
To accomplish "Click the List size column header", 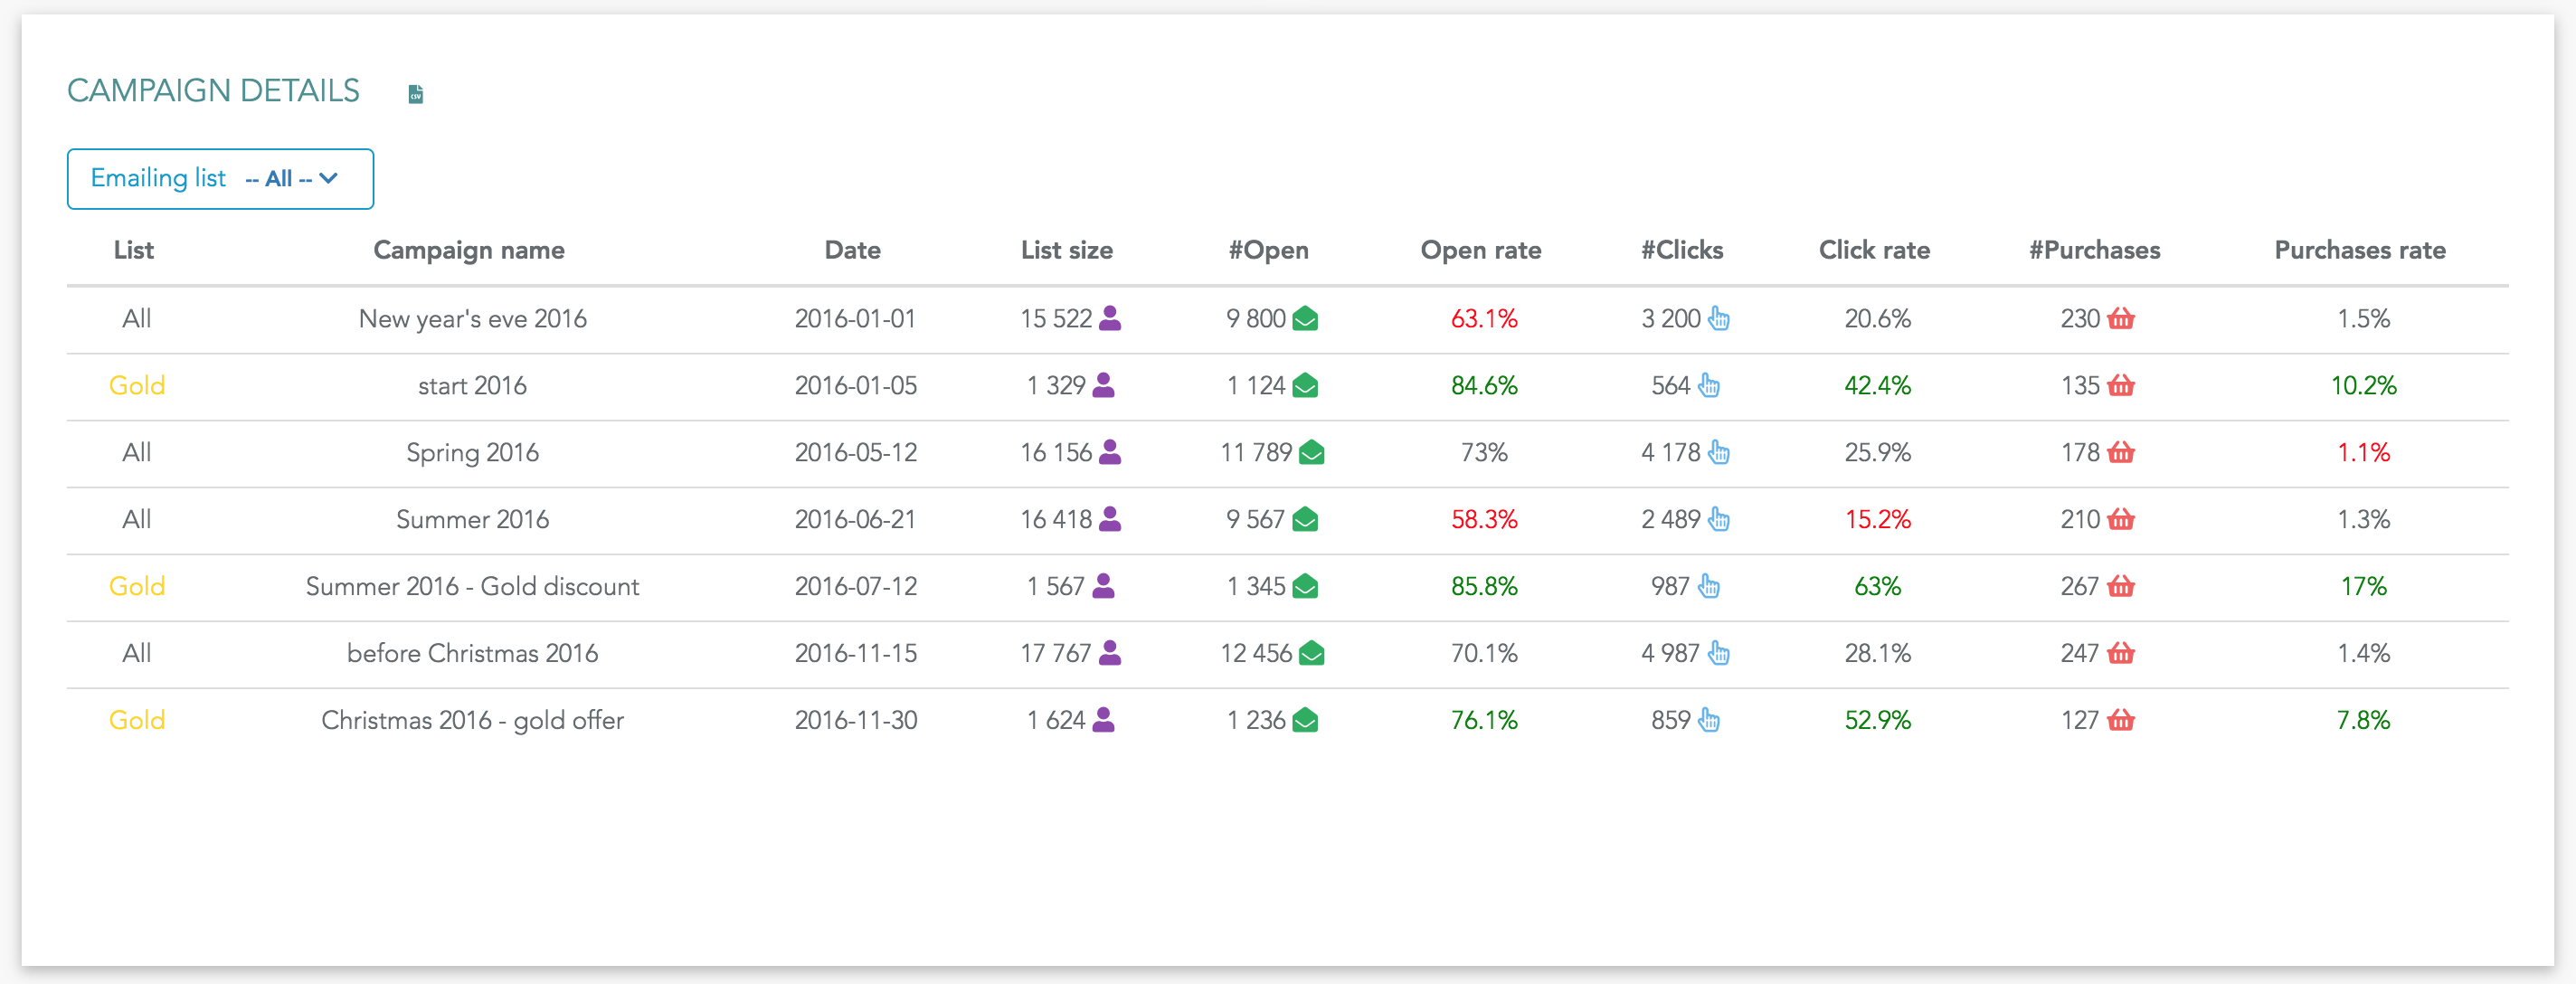I will 1067,250.
